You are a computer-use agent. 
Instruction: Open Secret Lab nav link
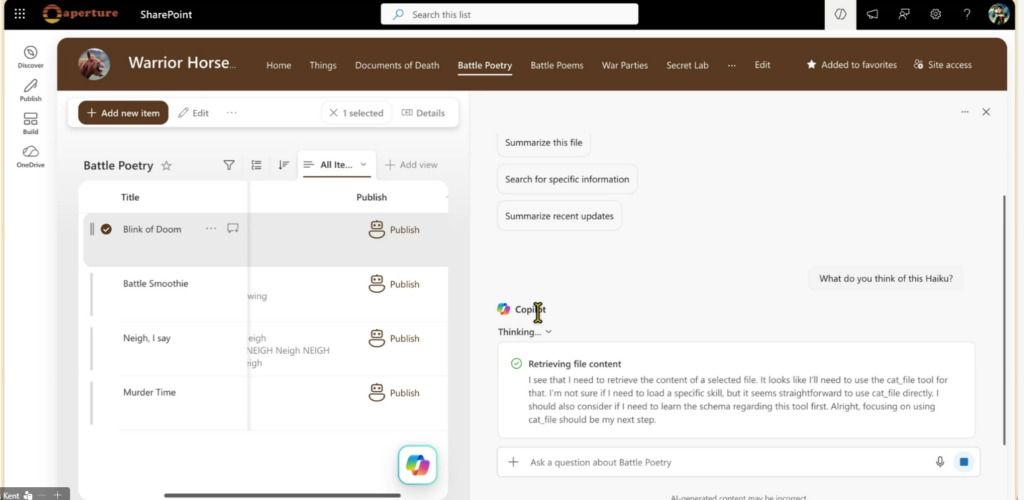687,65
